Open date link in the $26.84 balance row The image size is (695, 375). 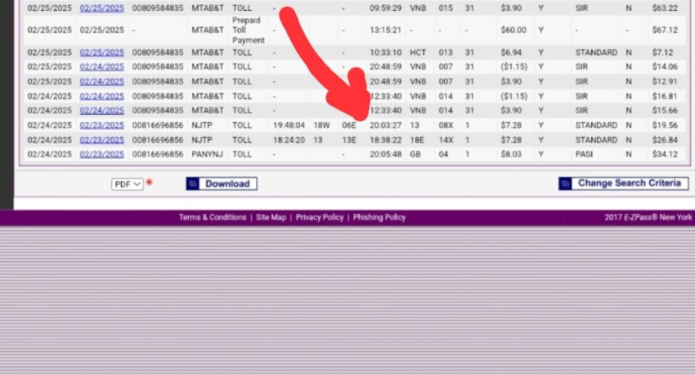pos(102,140)
